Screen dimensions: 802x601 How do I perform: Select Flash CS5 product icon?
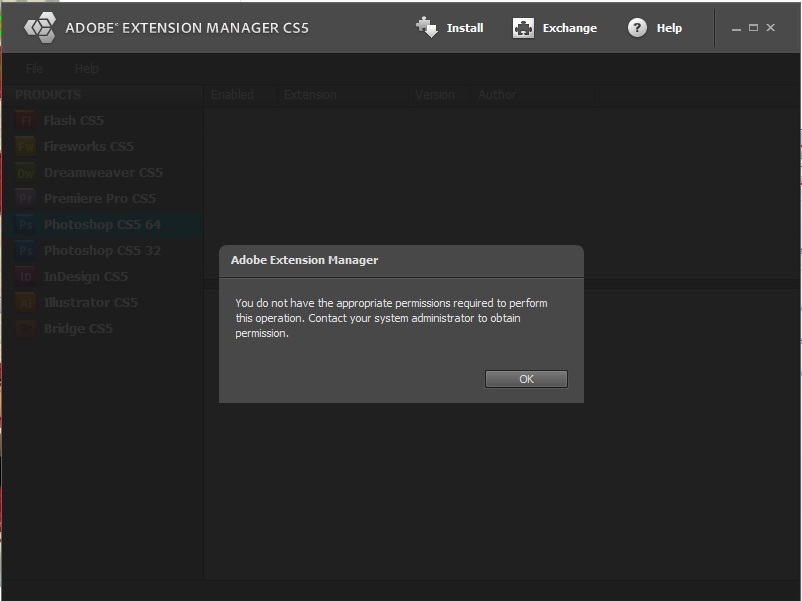25,121
